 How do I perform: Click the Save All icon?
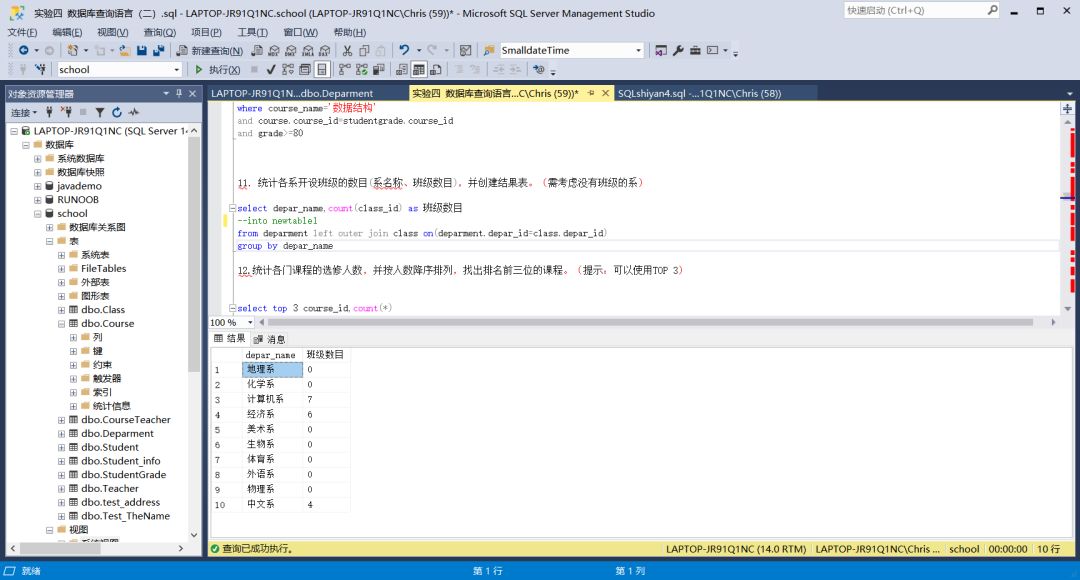coord(158,50)
